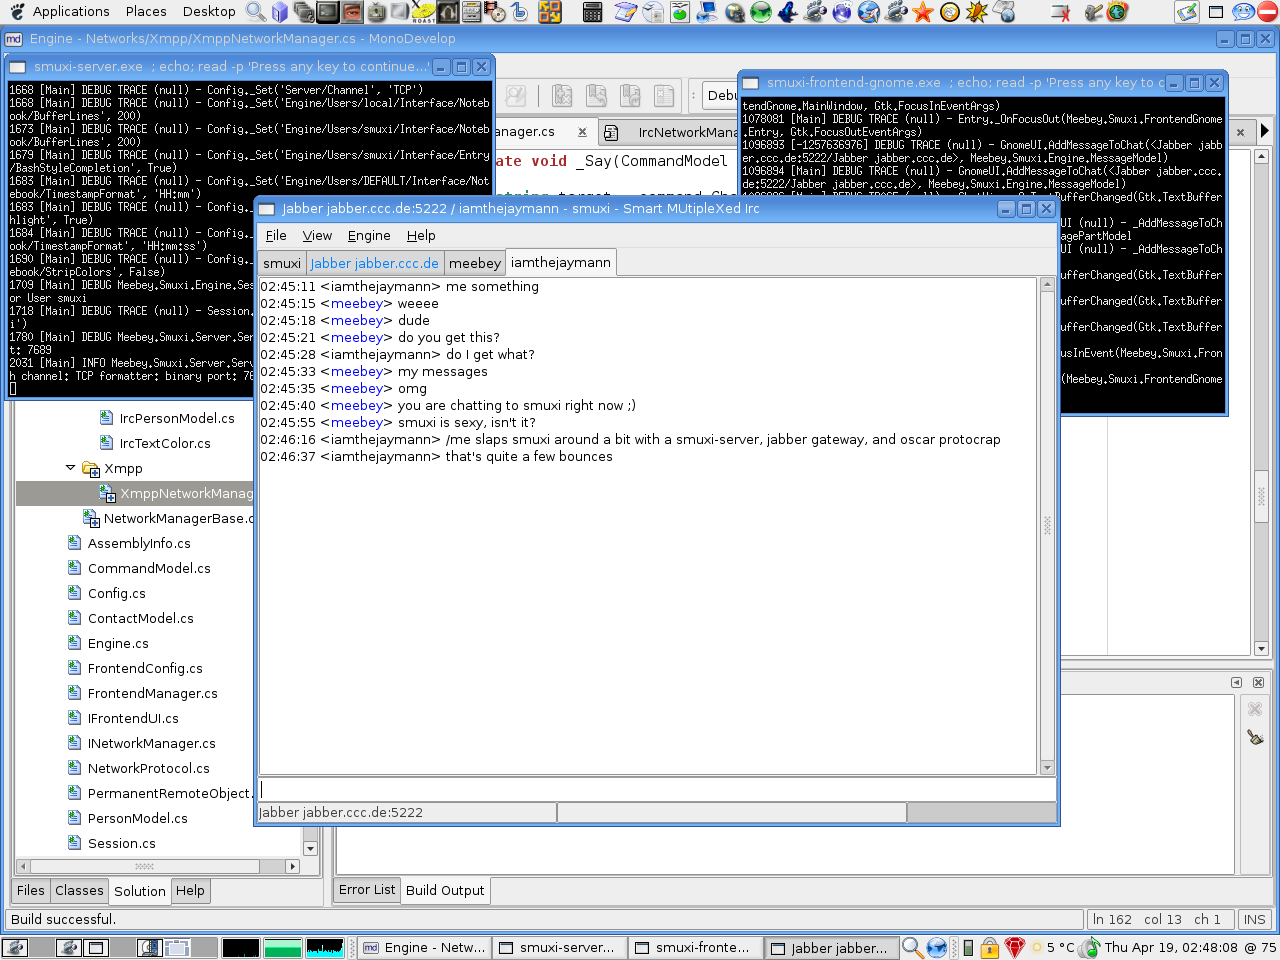
Task: Select FrontendManager.cs in the solution tree
Action: pyautogui.click(x=153, y=693)
